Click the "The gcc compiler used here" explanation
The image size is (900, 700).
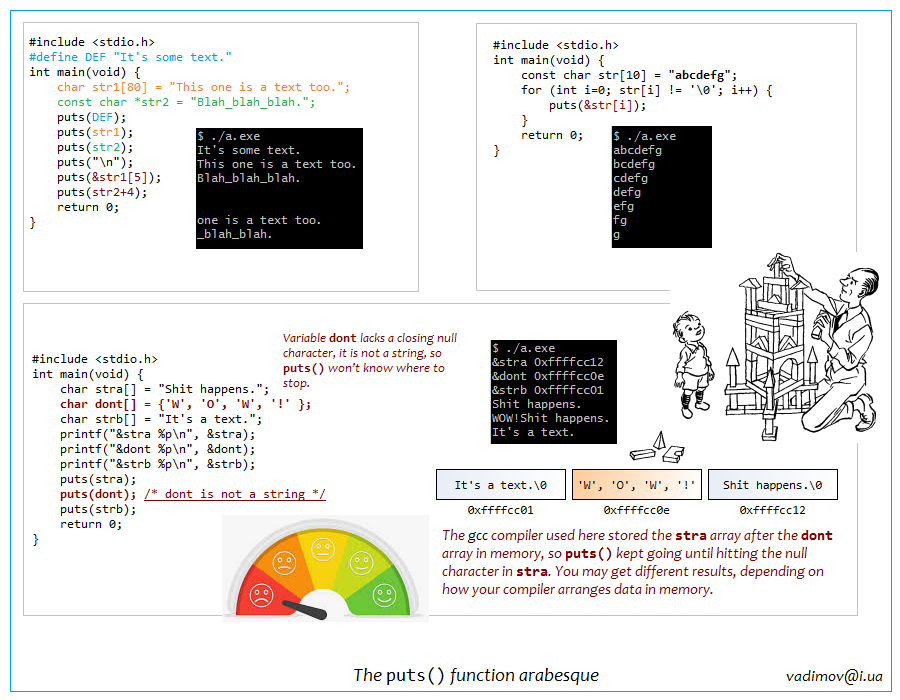pos(637,562)
